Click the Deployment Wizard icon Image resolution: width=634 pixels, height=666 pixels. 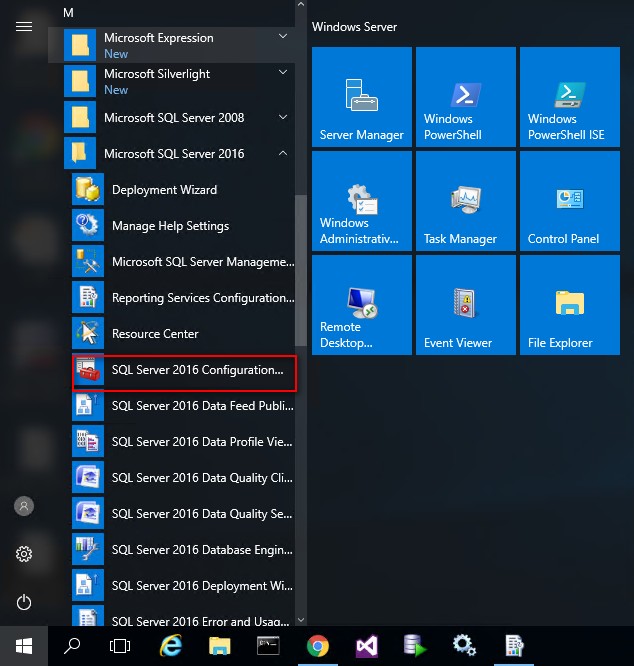(x=88, y=189)
